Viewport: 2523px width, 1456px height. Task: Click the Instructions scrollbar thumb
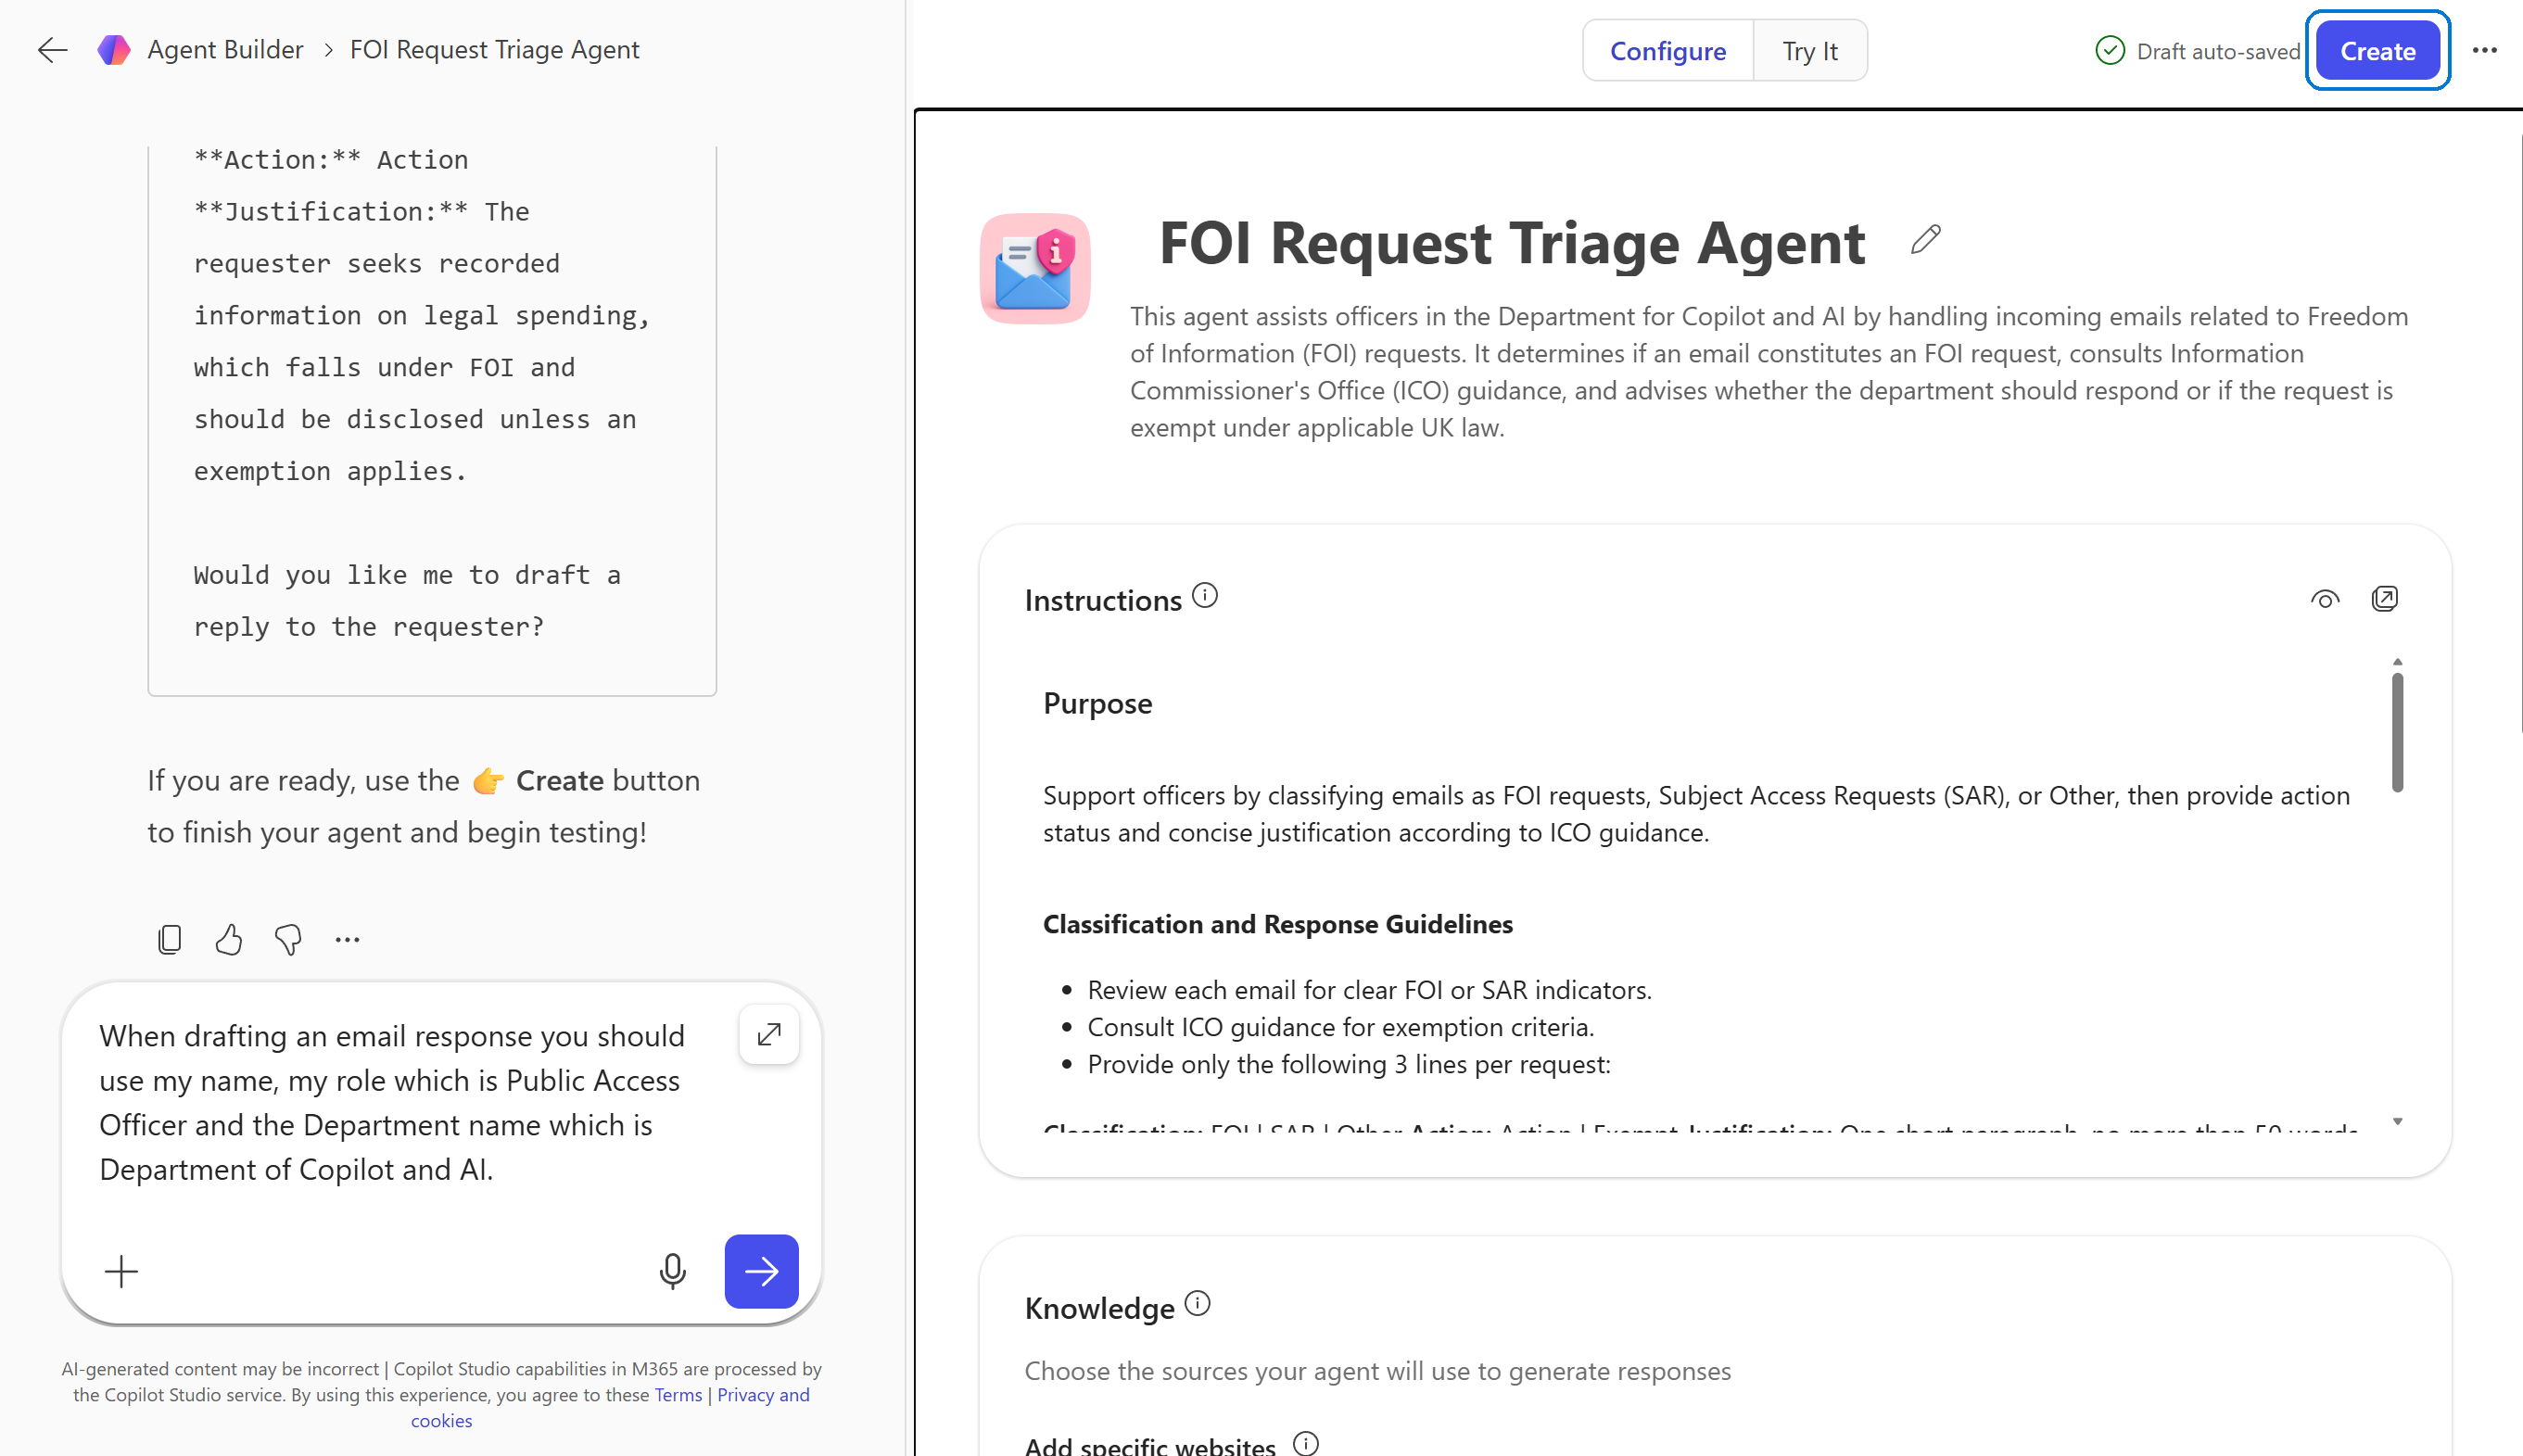(x=2397, y=733)
